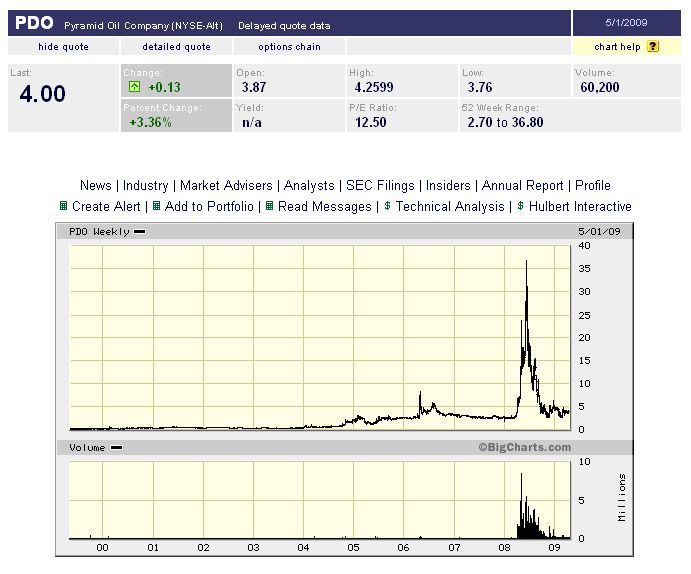Click the change value +0.13
Image resolution: width=691 pixels, height=574 pixels.
coord(164,87)
